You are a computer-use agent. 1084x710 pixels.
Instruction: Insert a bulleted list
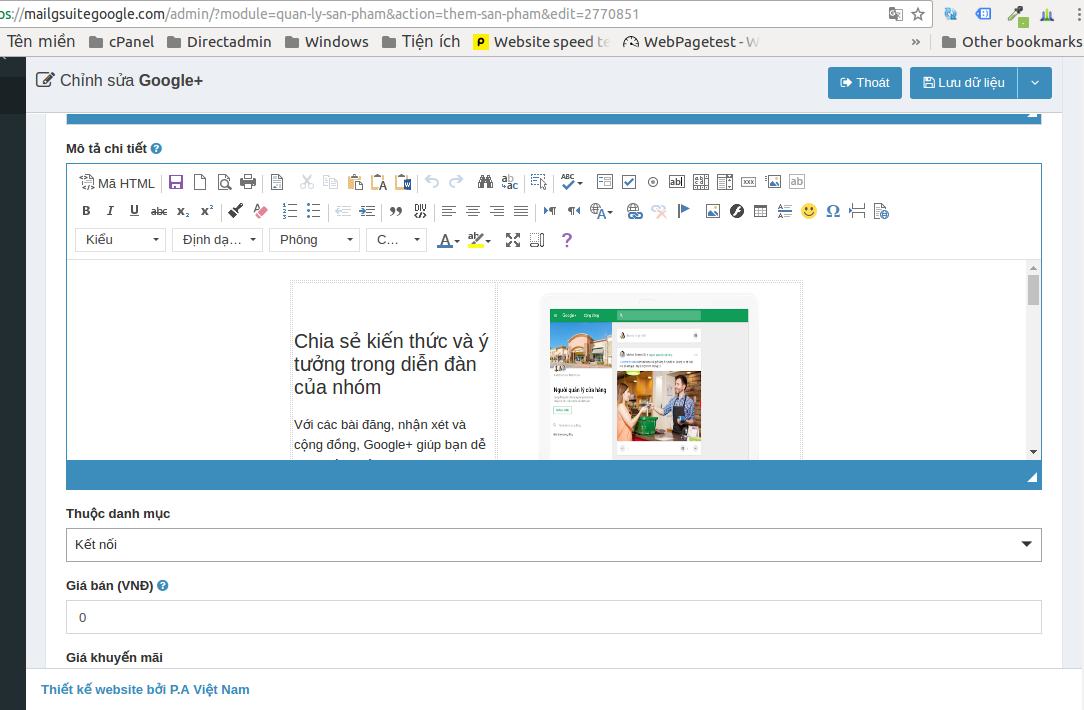click(314, 211)
